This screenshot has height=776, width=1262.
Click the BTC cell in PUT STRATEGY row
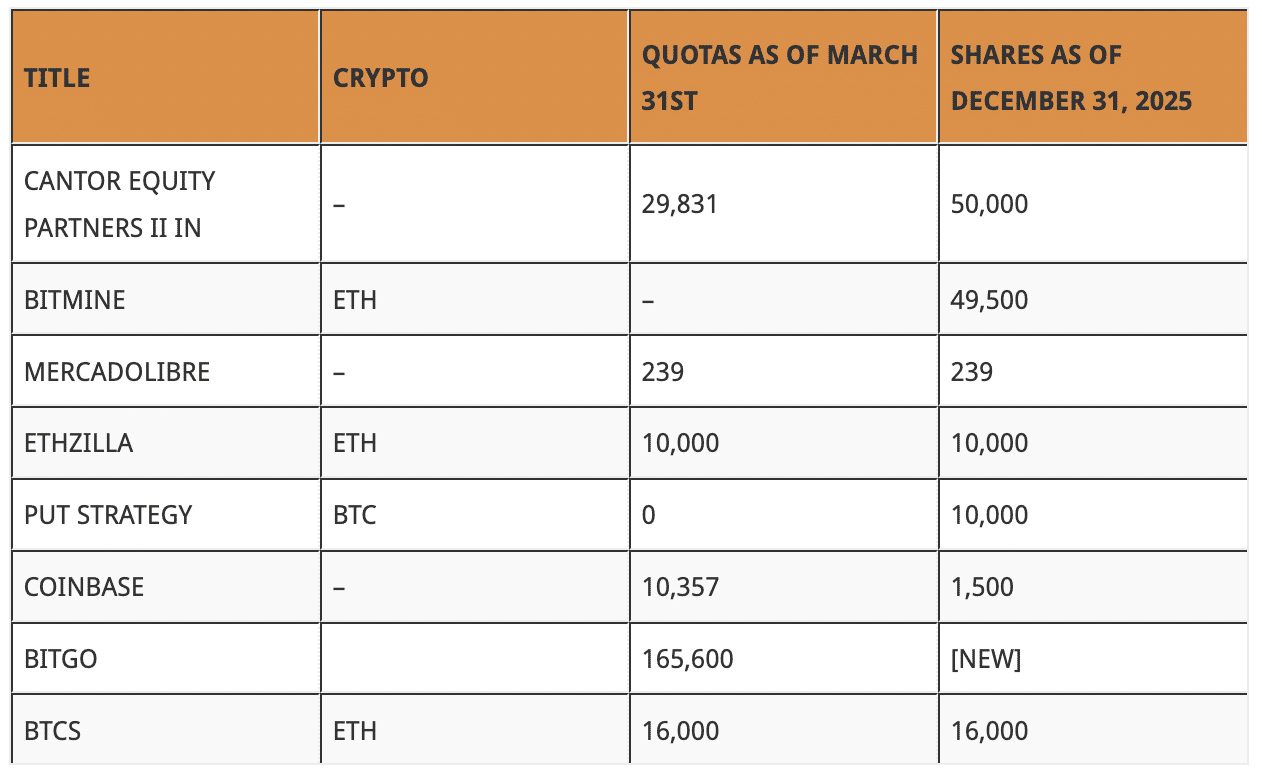[x=355, y=515]
